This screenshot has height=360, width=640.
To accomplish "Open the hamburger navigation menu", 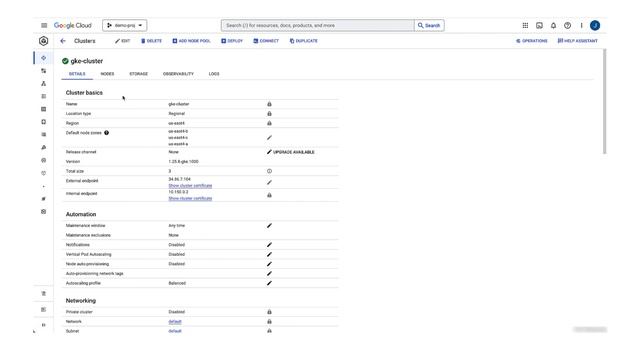I will click(44, 25).
